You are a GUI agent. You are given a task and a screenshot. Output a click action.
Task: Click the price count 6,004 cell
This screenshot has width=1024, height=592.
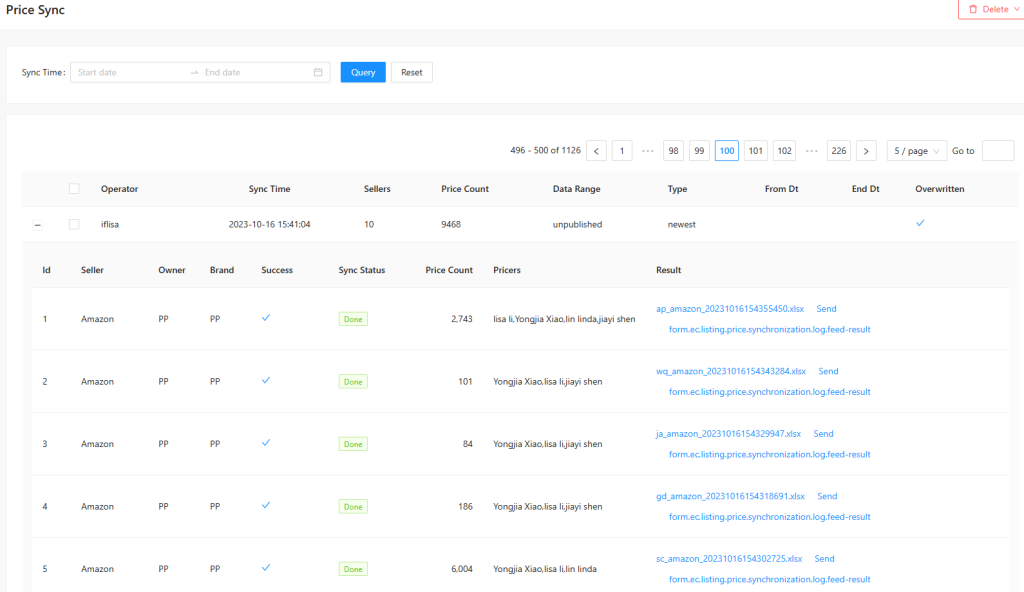pos(462,569)
